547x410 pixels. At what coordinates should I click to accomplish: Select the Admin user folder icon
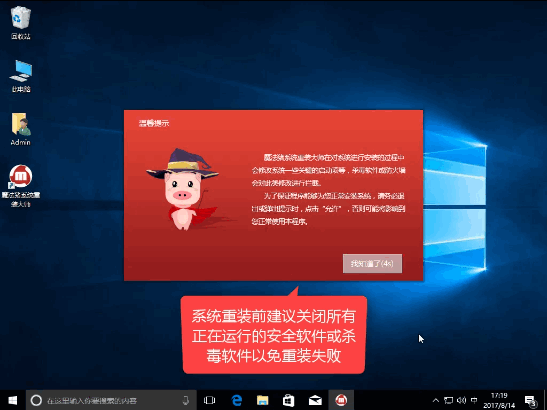(21, 129)
